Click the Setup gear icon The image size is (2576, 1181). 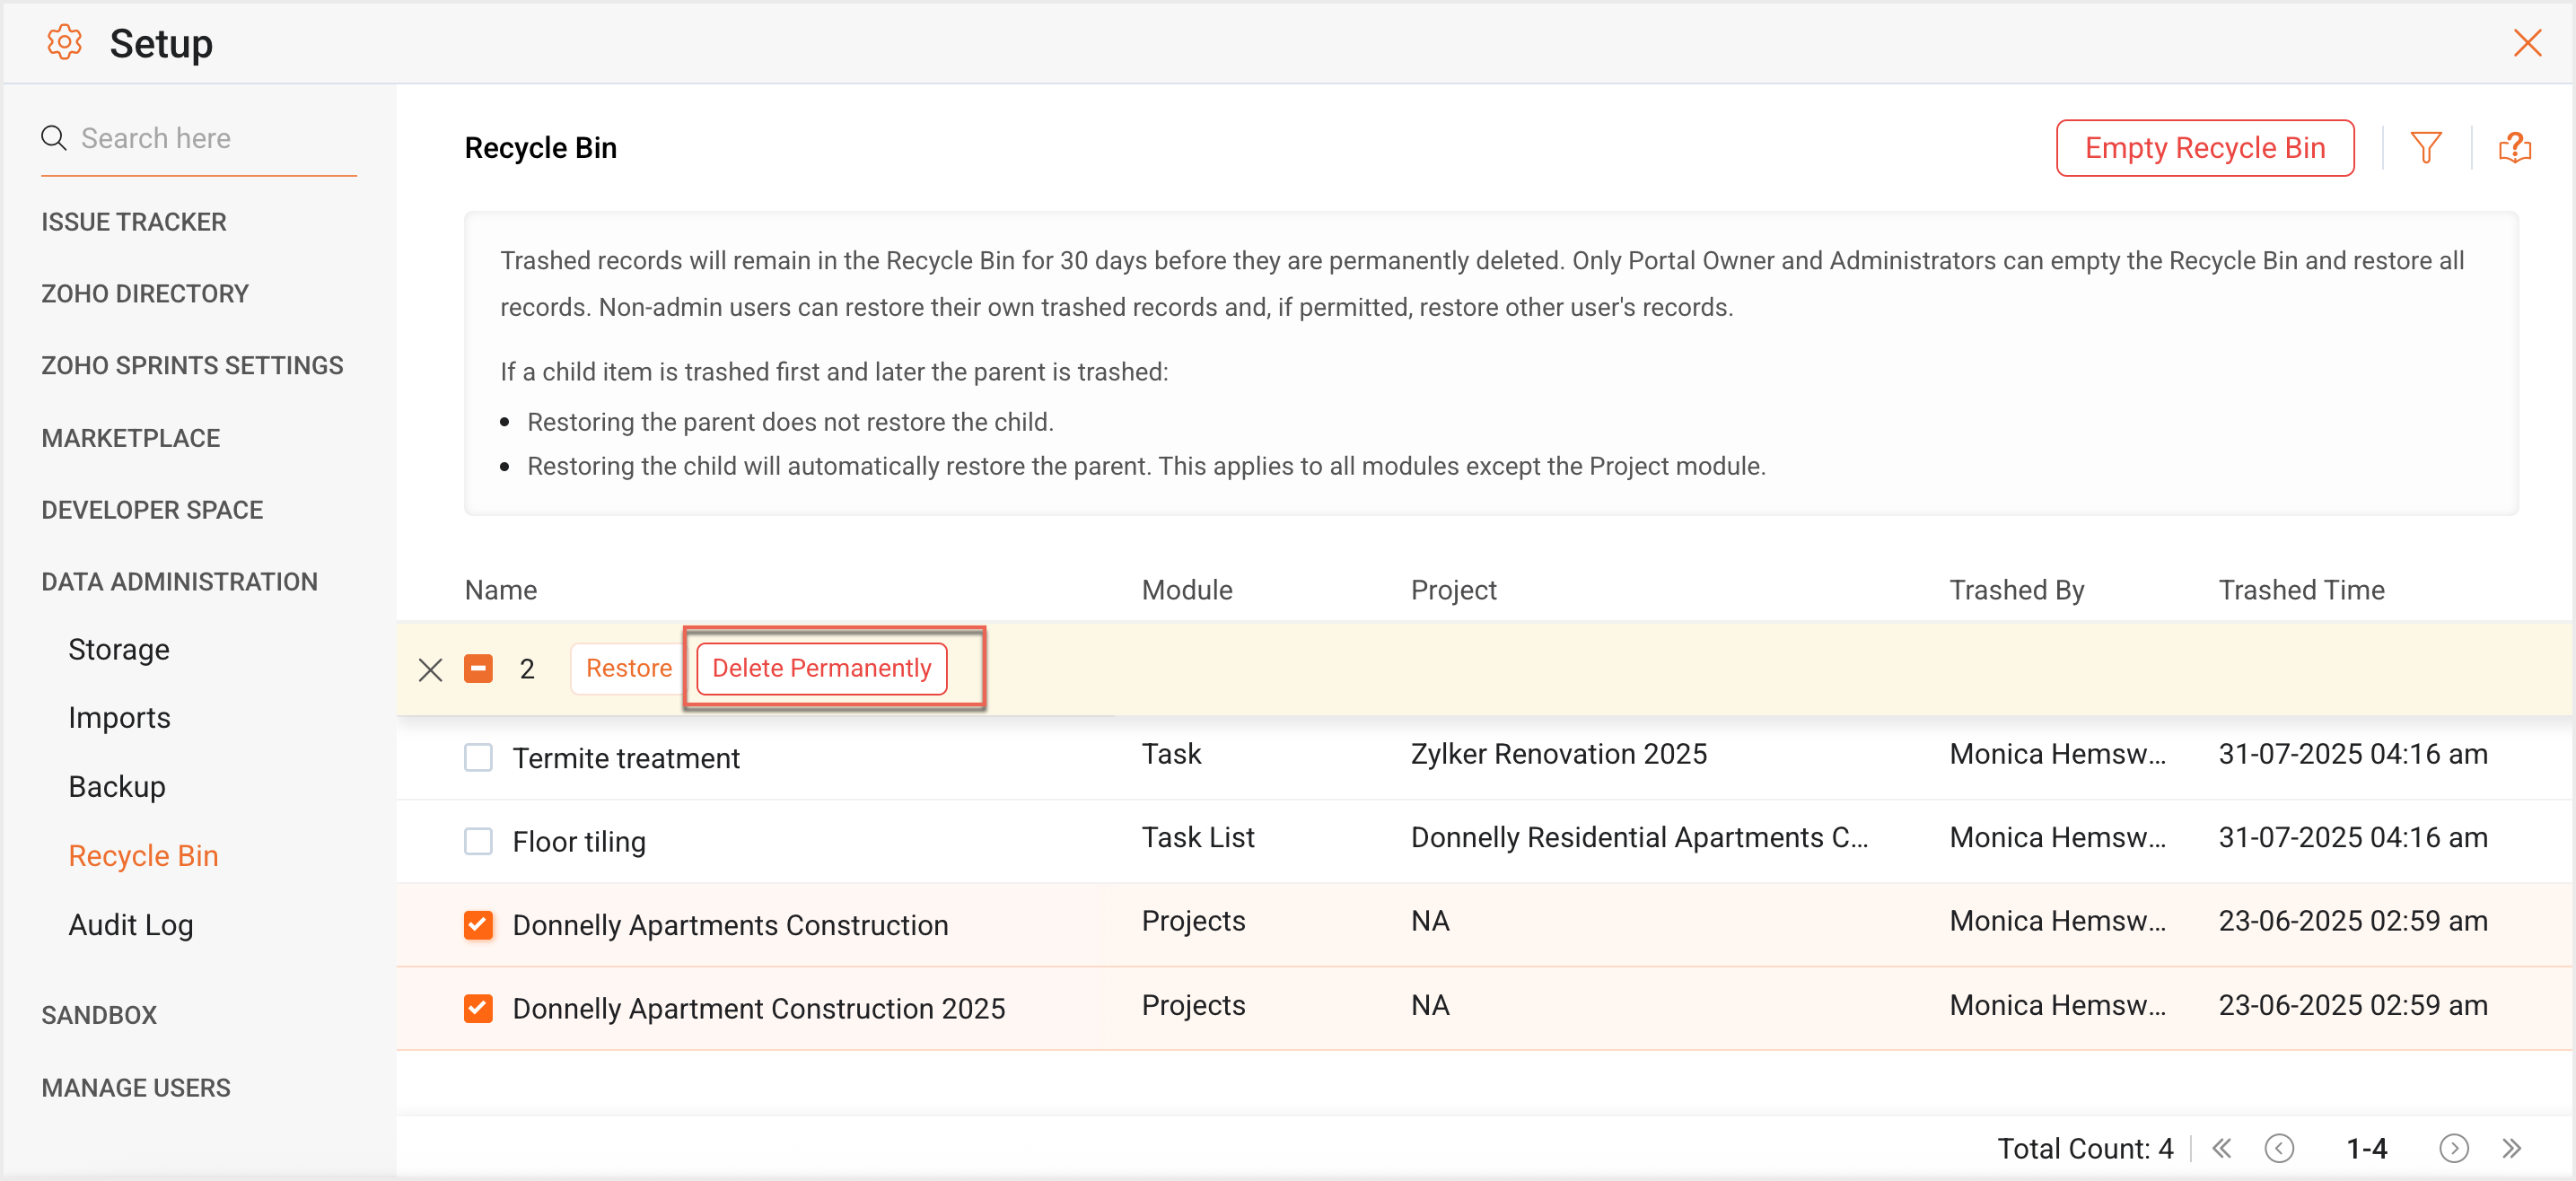click(x=64, y=42)
